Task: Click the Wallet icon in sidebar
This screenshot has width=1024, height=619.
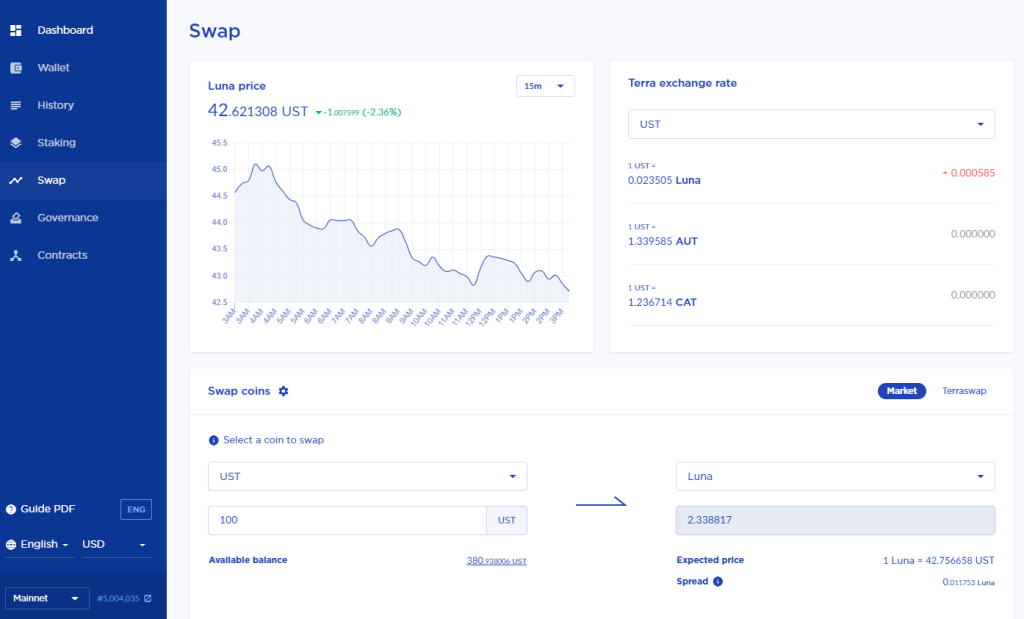Action: tap(16, 68)
